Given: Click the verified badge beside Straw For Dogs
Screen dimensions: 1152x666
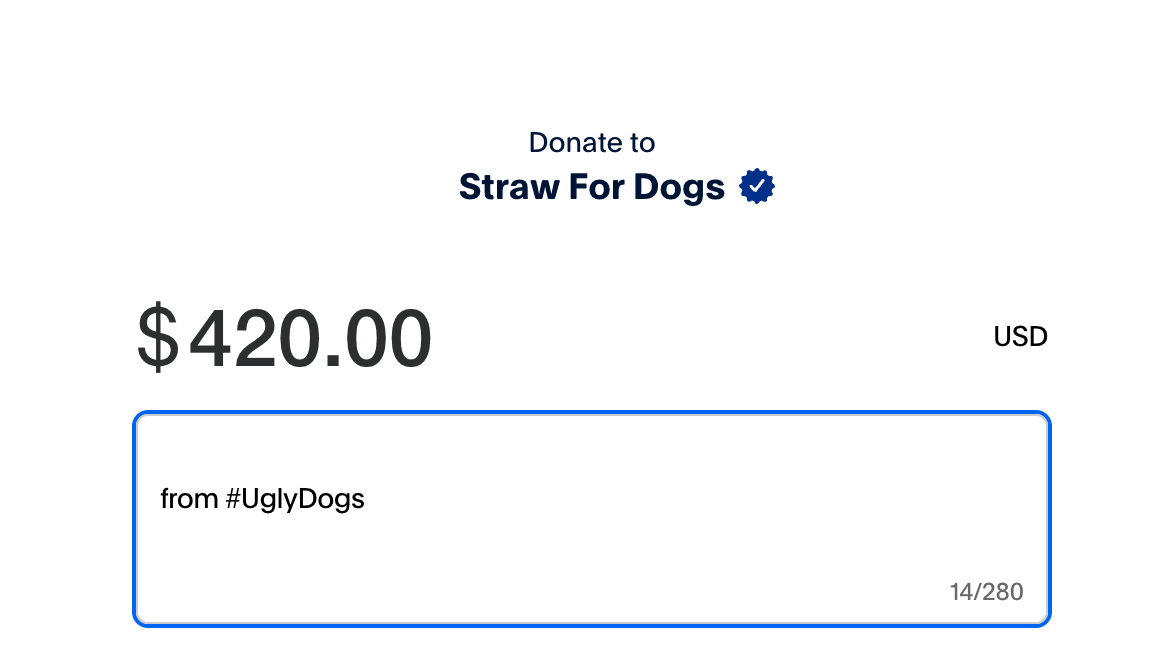Looking at the screenshot, I should click(x=757, y=187).
